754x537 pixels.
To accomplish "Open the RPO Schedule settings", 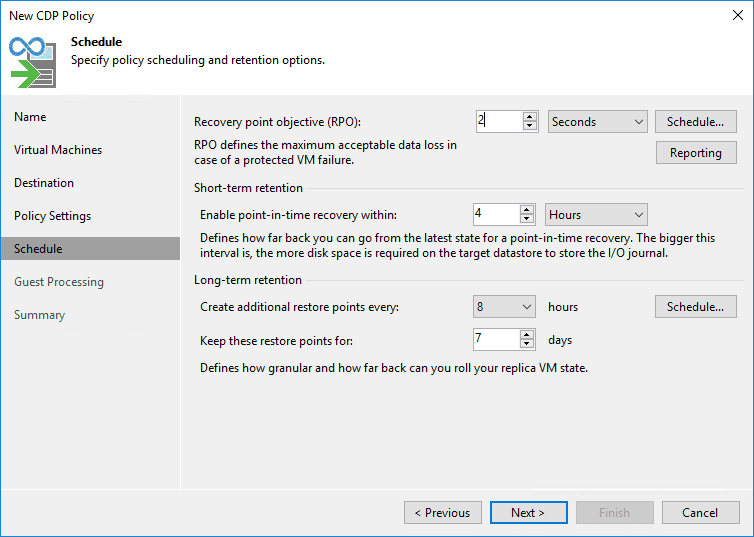I will coord(695,122).
